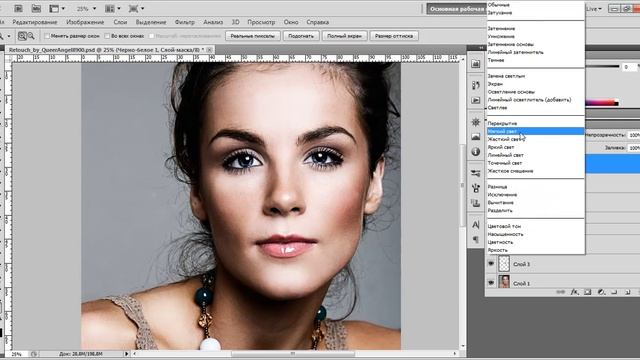Open the Изображение menu
The width and height of the screenshot is (640, 360).
pyautogui.click(x=85, y=22)
